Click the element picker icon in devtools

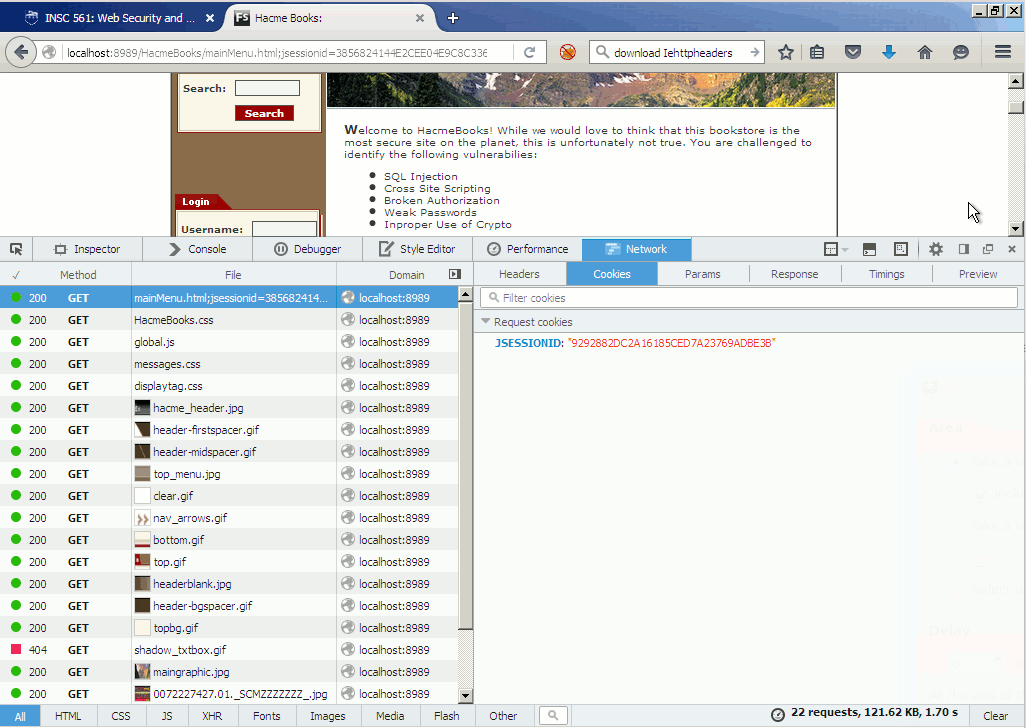(x=16, y=249)
